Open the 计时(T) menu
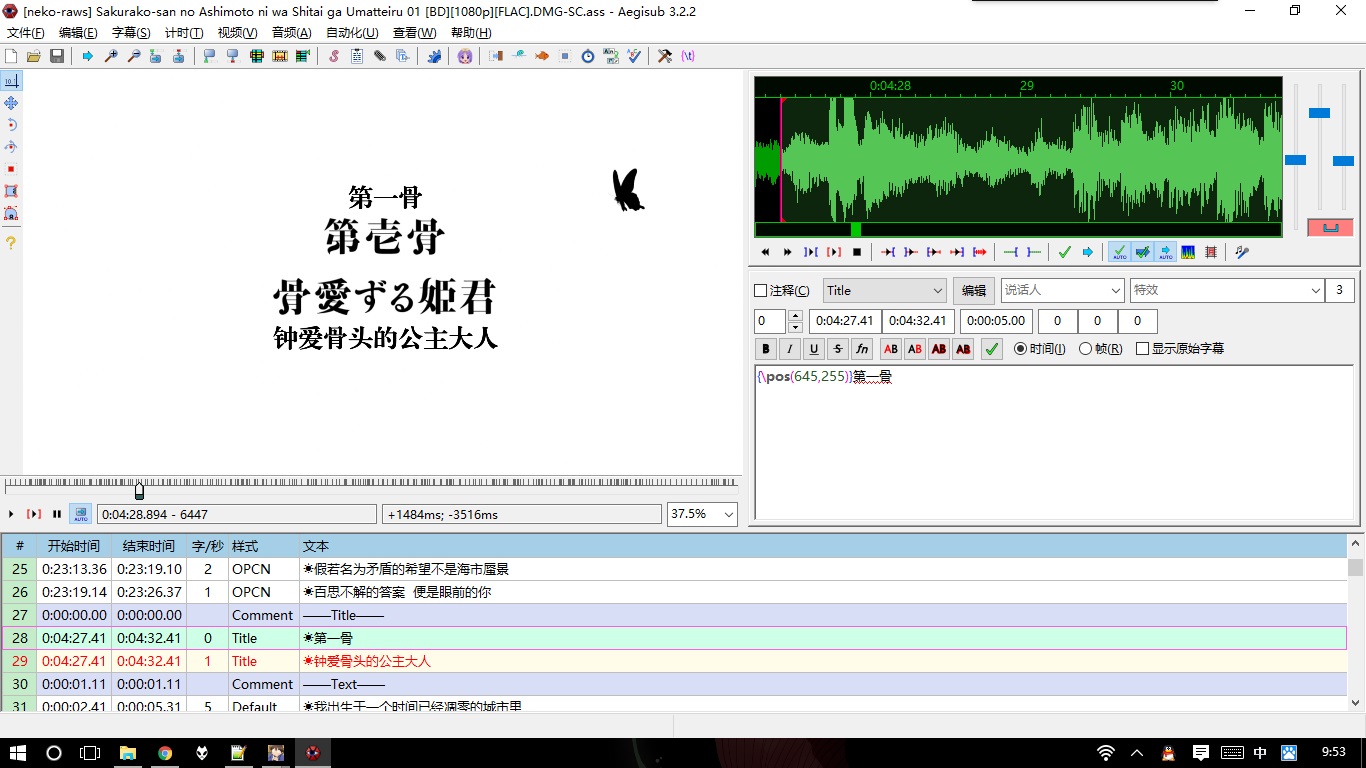 (x=184, y=33)
